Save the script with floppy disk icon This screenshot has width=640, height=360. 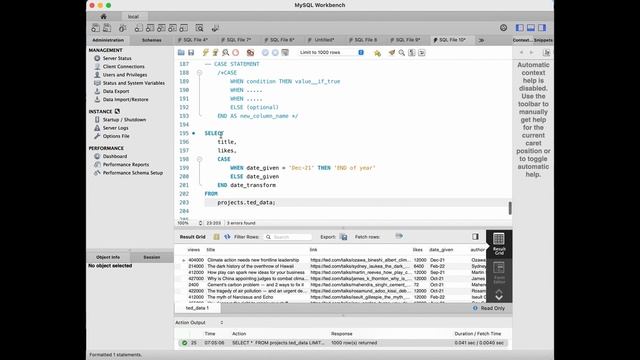point(191,53)
